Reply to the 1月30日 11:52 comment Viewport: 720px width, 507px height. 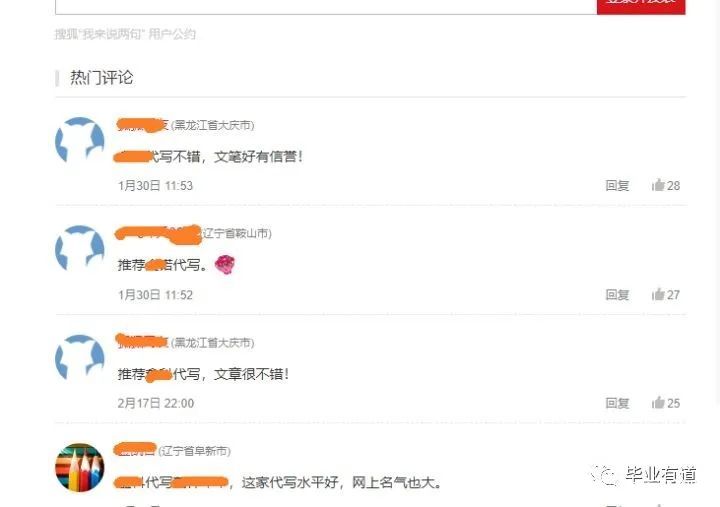pyautogui.click(x=617, y=295)
